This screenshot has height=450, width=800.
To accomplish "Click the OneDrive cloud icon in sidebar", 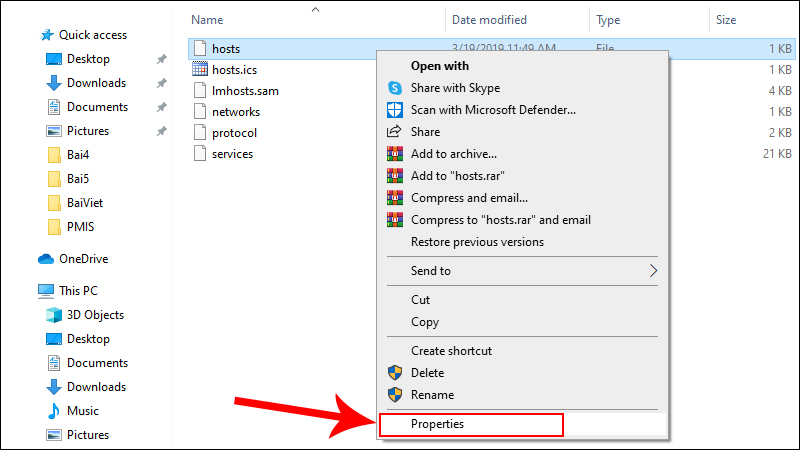I will (46, 259).
